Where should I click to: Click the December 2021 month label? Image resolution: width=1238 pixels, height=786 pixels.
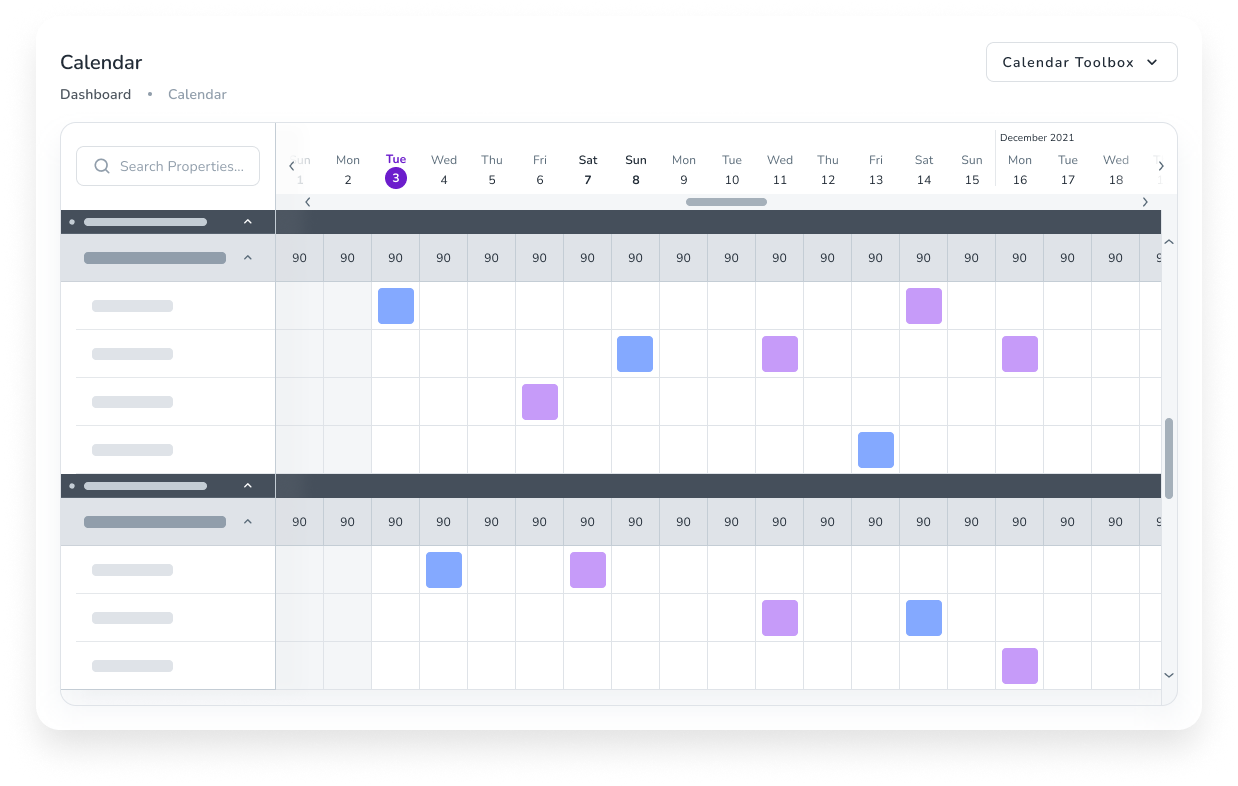[x=1037, y=138]
